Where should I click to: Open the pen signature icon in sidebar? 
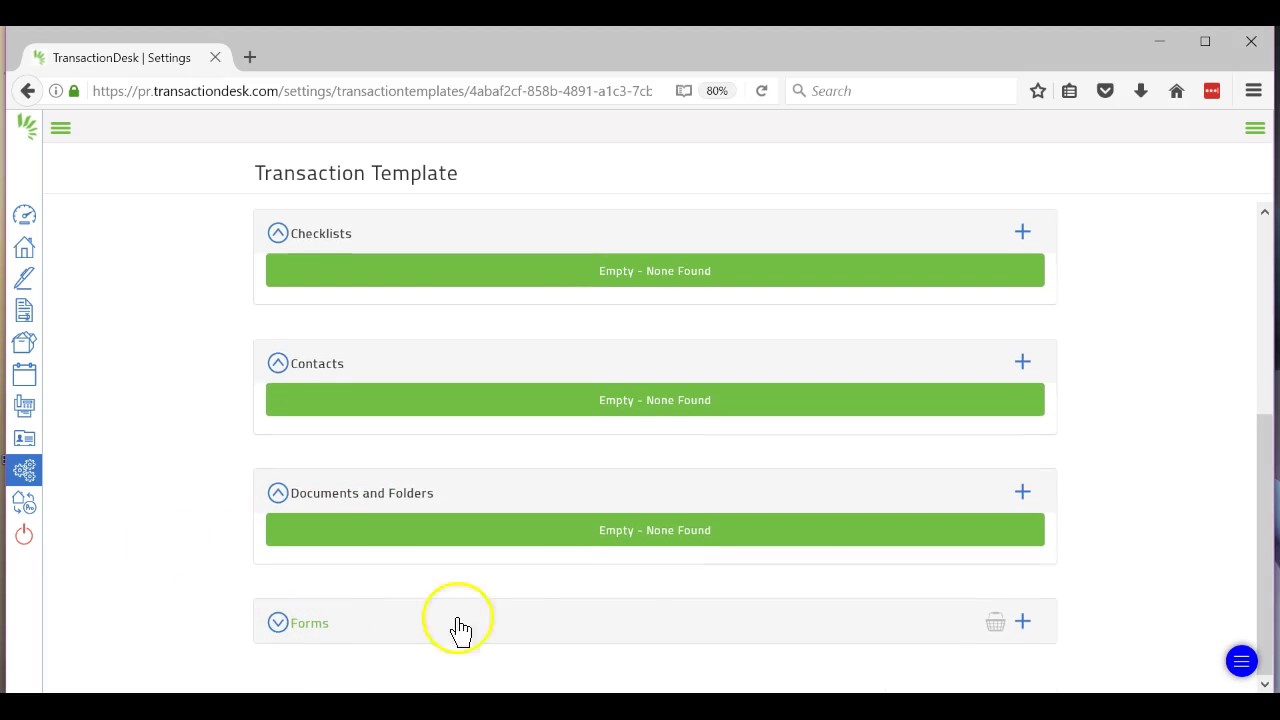24,279
